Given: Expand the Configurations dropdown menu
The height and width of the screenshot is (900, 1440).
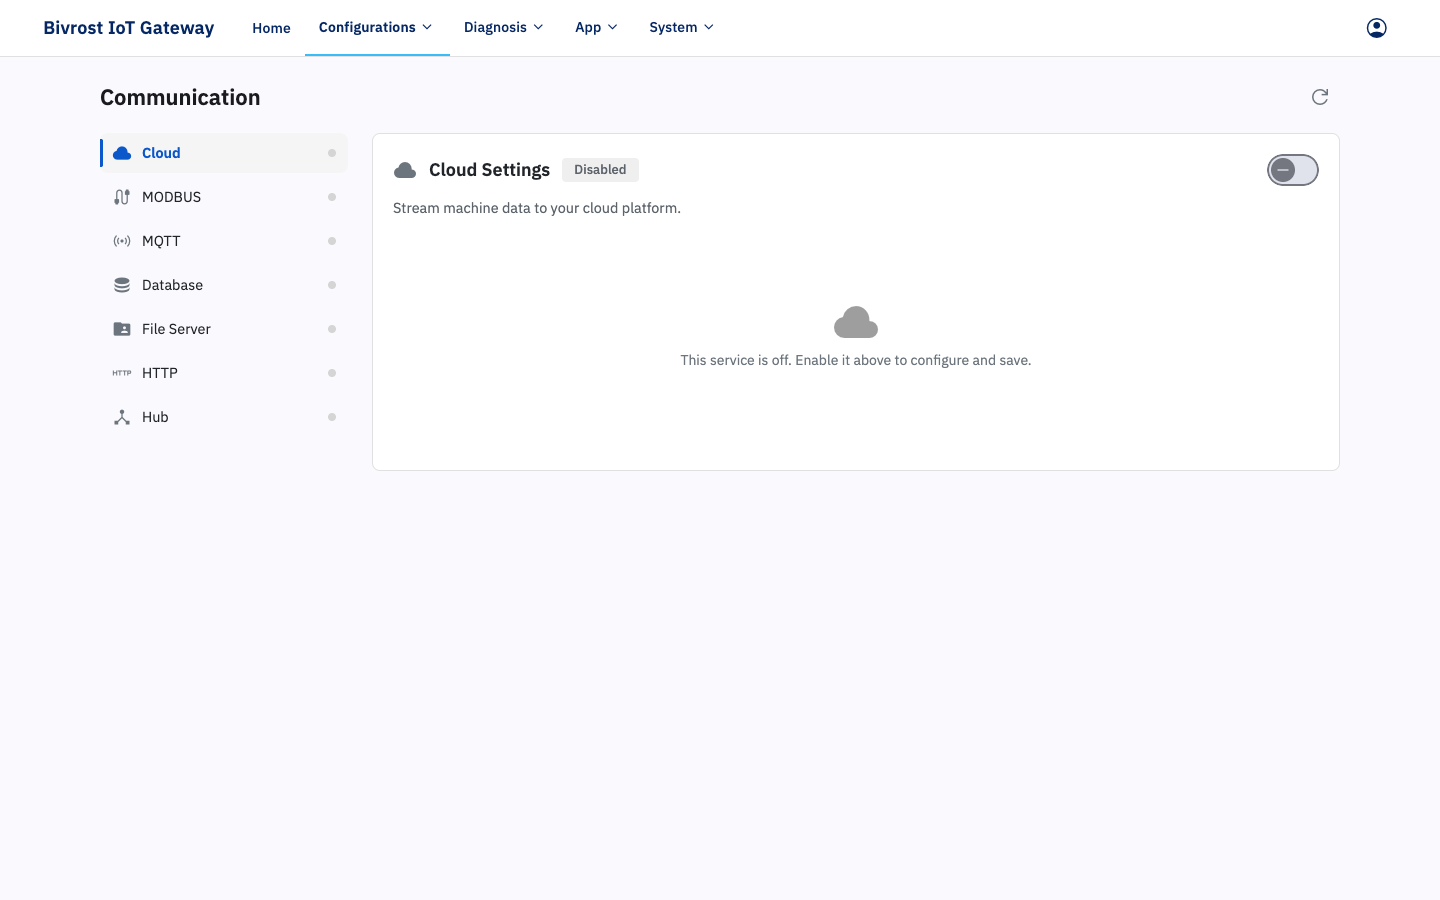Looking at the screenshot, I should tap(376, 27).
